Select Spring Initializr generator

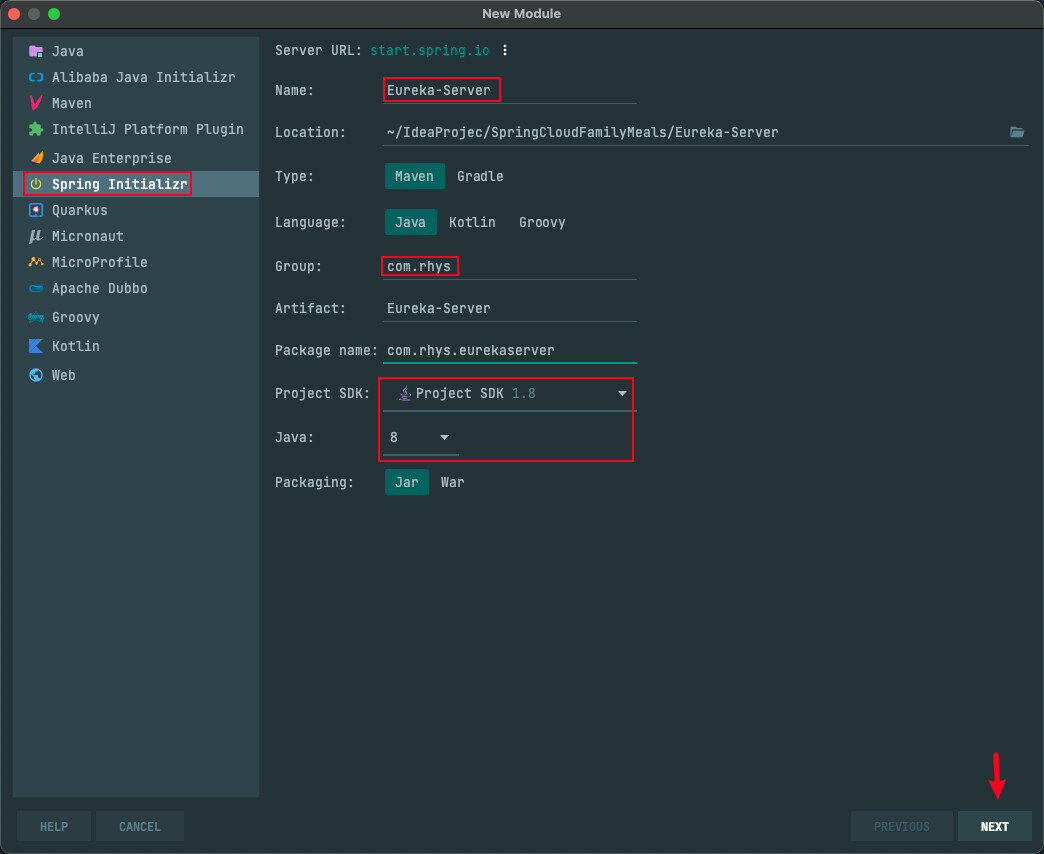coord(136,184)
